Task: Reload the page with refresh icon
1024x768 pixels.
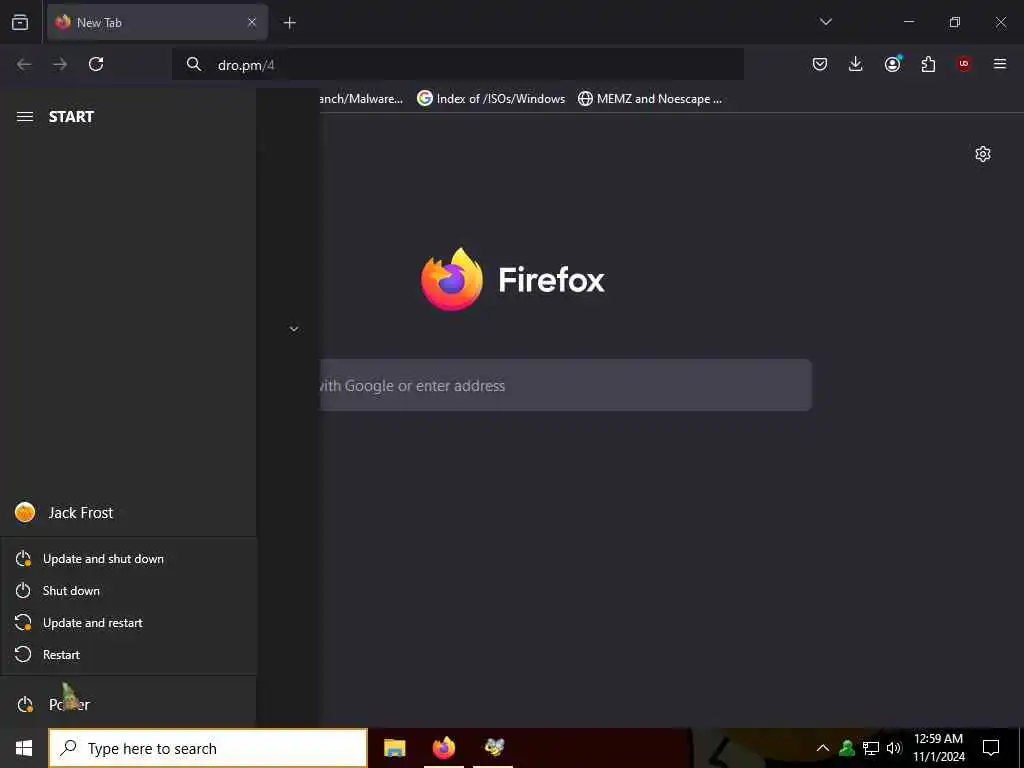Action: pos(96,64)
